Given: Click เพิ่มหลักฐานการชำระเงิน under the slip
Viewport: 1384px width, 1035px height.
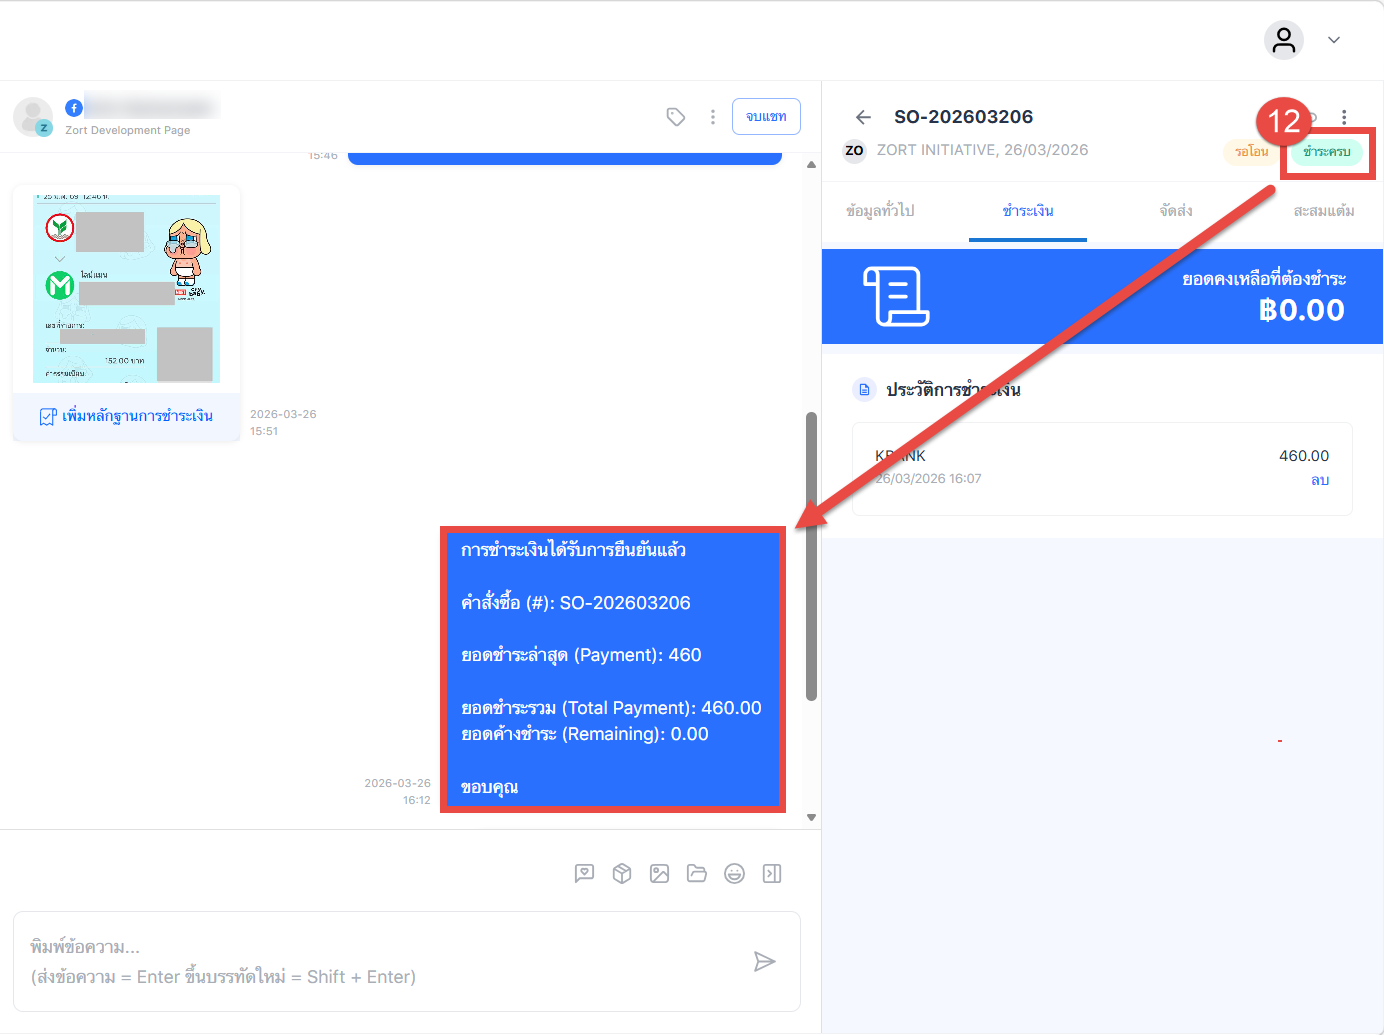Looking at the screenshot, I should pos(127,416).
